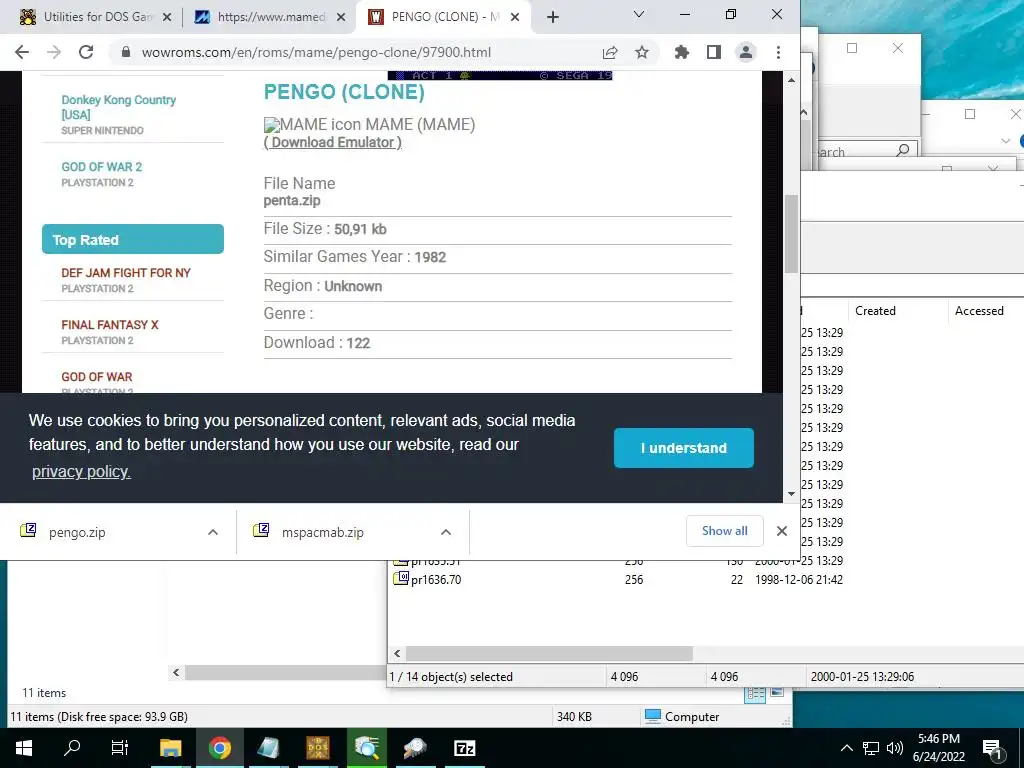
Task: Click the webpage vertical scrollbar thumb
Action: 792,233
